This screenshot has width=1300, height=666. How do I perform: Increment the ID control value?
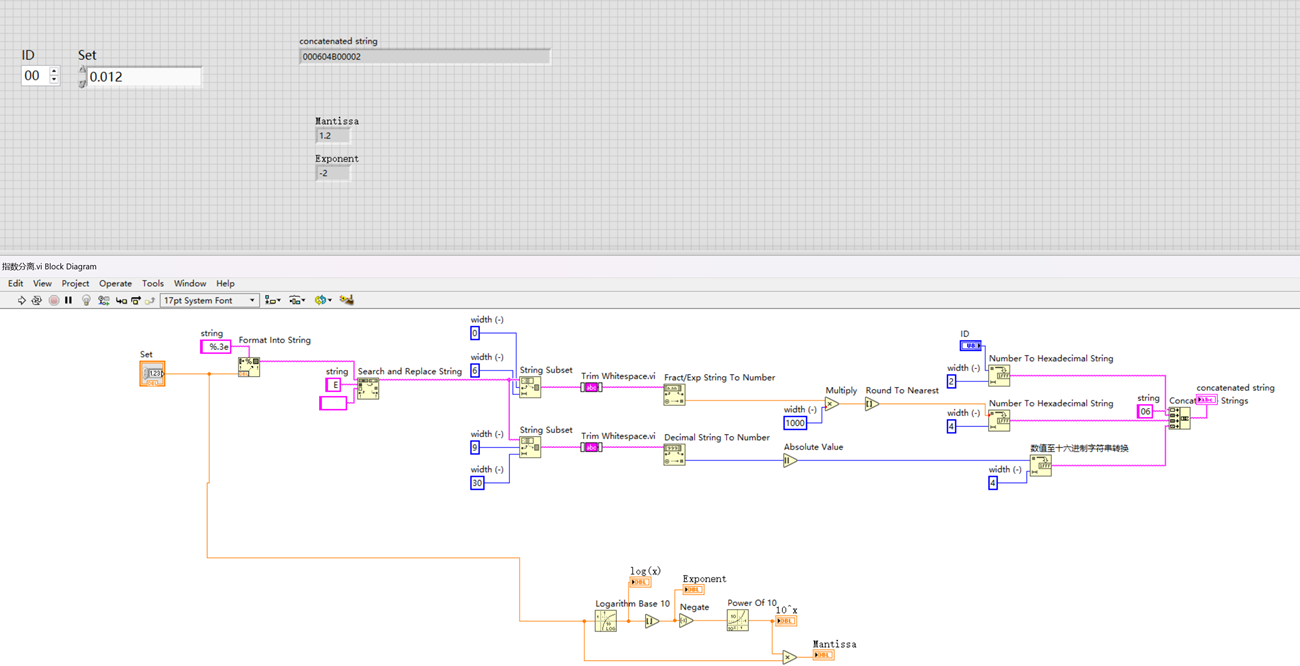click(x=54, y=71)
